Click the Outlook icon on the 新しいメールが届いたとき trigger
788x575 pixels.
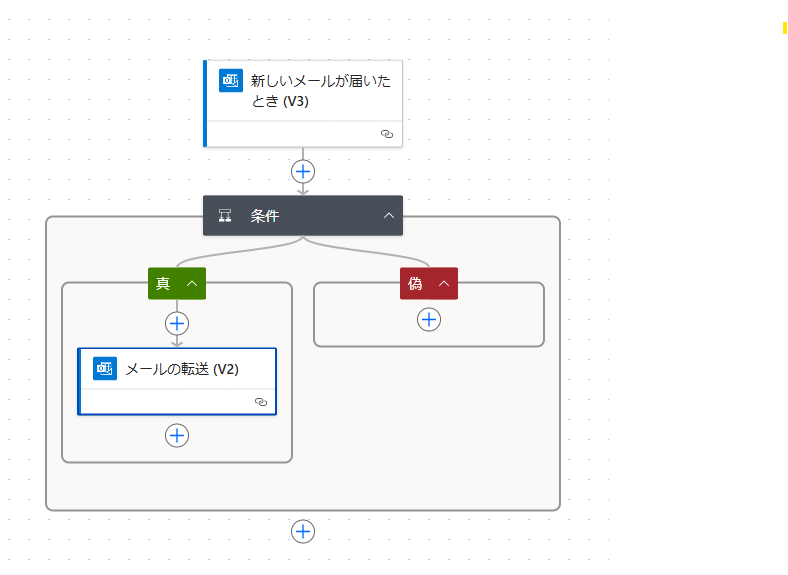pyautogui.click(x=231, y=80)
